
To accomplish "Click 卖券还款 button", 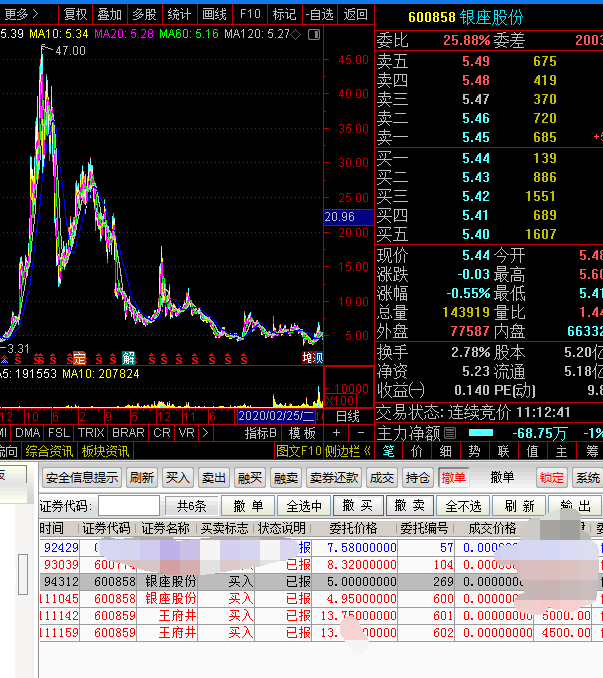I will click(x=334, y=478).
